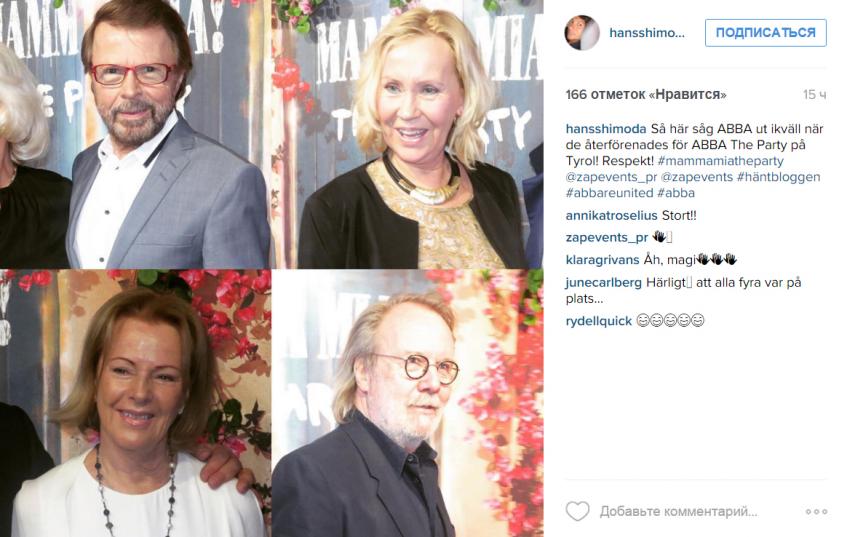This screenshot has height=537, width=847.
Task: Open the hansshimoda profile avatar
Action: pyautogui.click(x=582, y=32)
